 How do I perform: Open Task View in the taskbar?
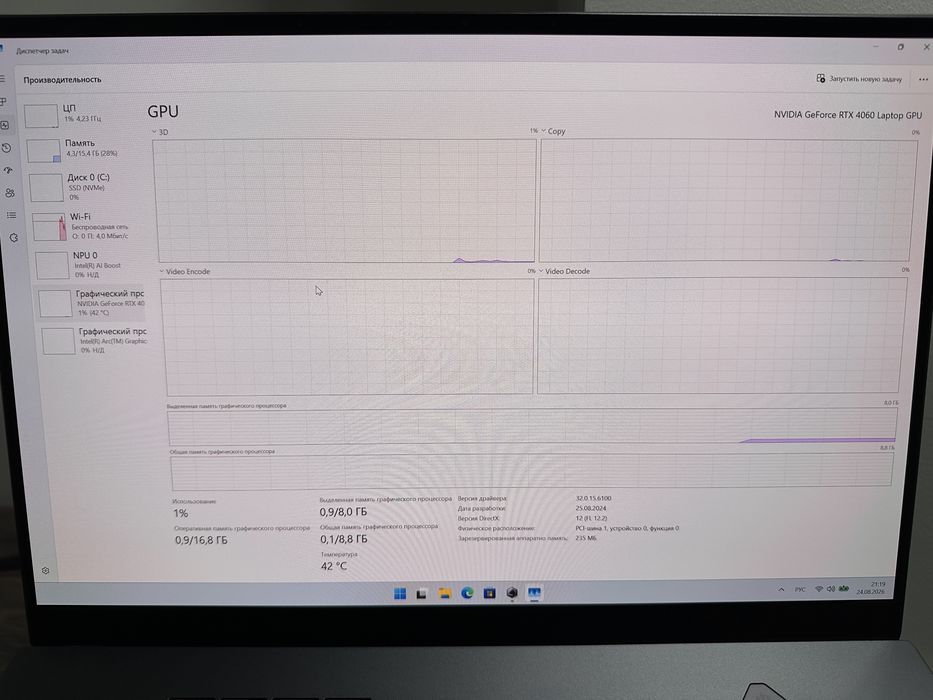(x=422, y=593)
